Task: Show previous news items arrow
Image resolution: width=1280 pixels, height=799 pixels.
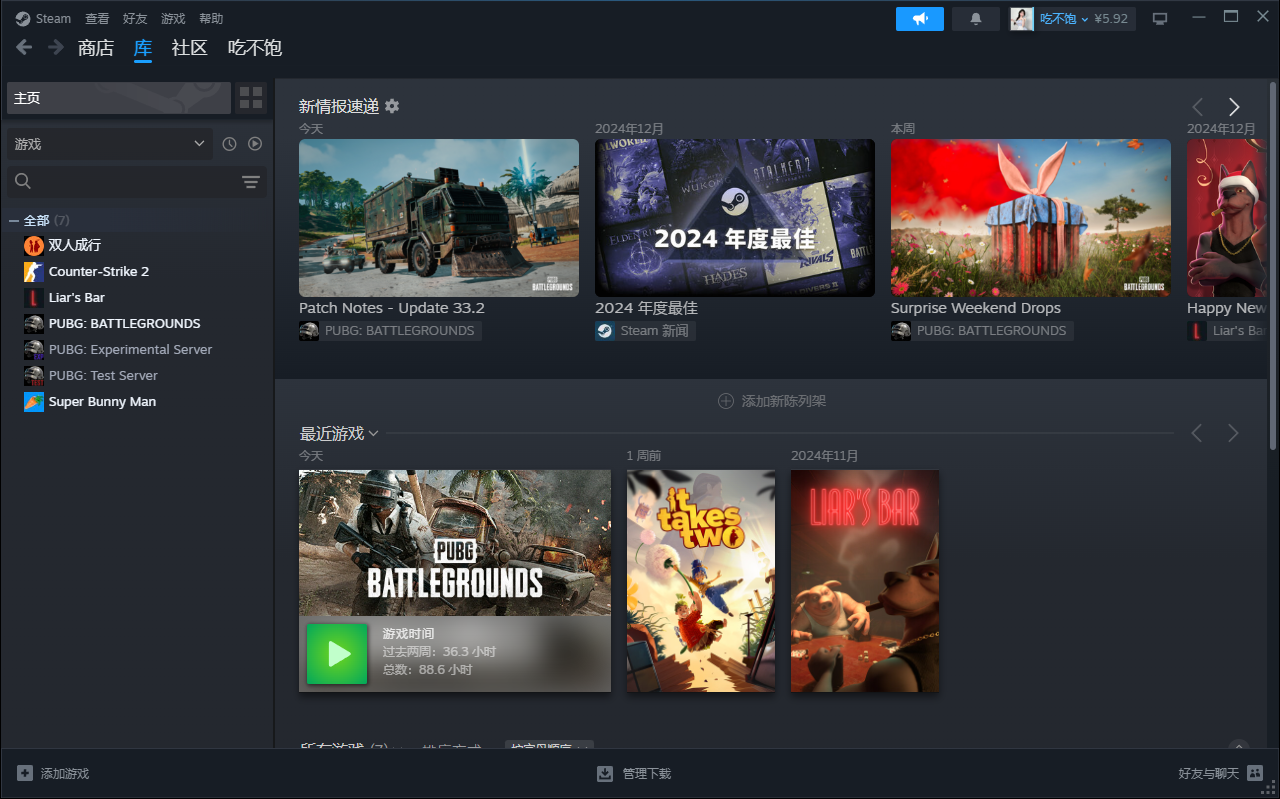Action: click(x=1197, y=107)
